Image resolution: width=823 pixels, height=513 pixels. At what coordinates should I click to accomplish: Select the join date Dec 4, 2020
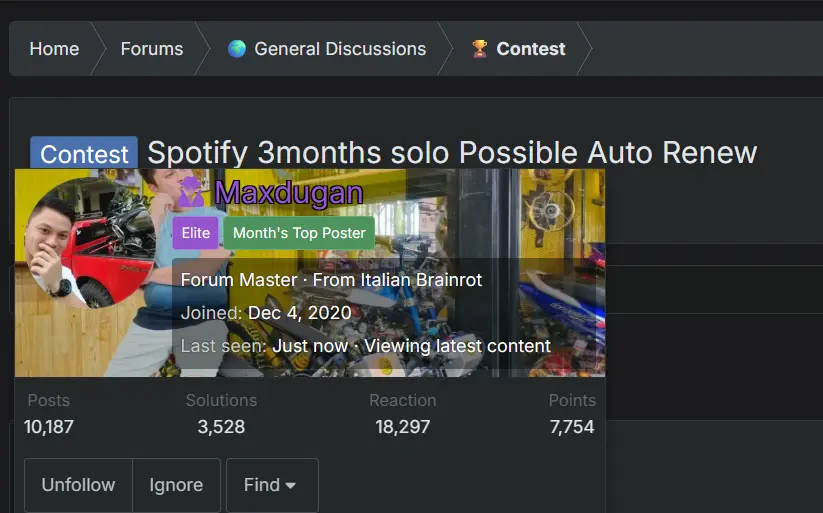point(299,313)
